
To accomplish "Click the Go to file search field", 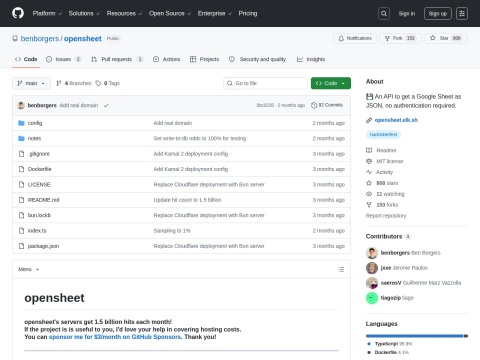I will click(265, 83).
